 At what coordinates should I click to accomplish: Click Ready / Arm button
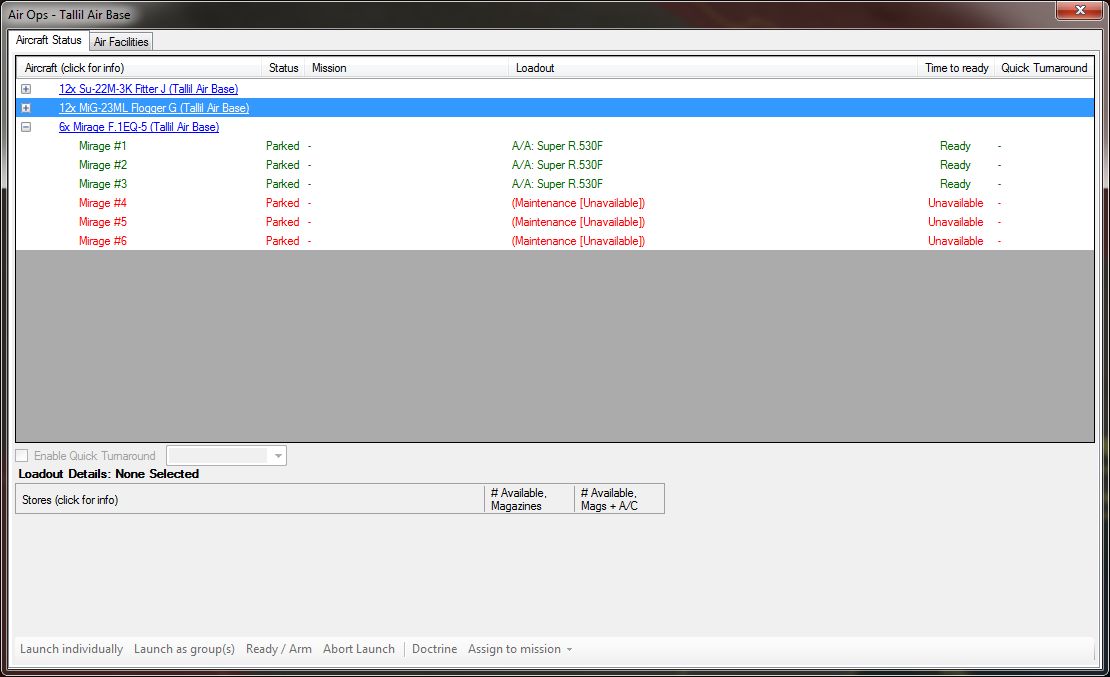point(279,649)
